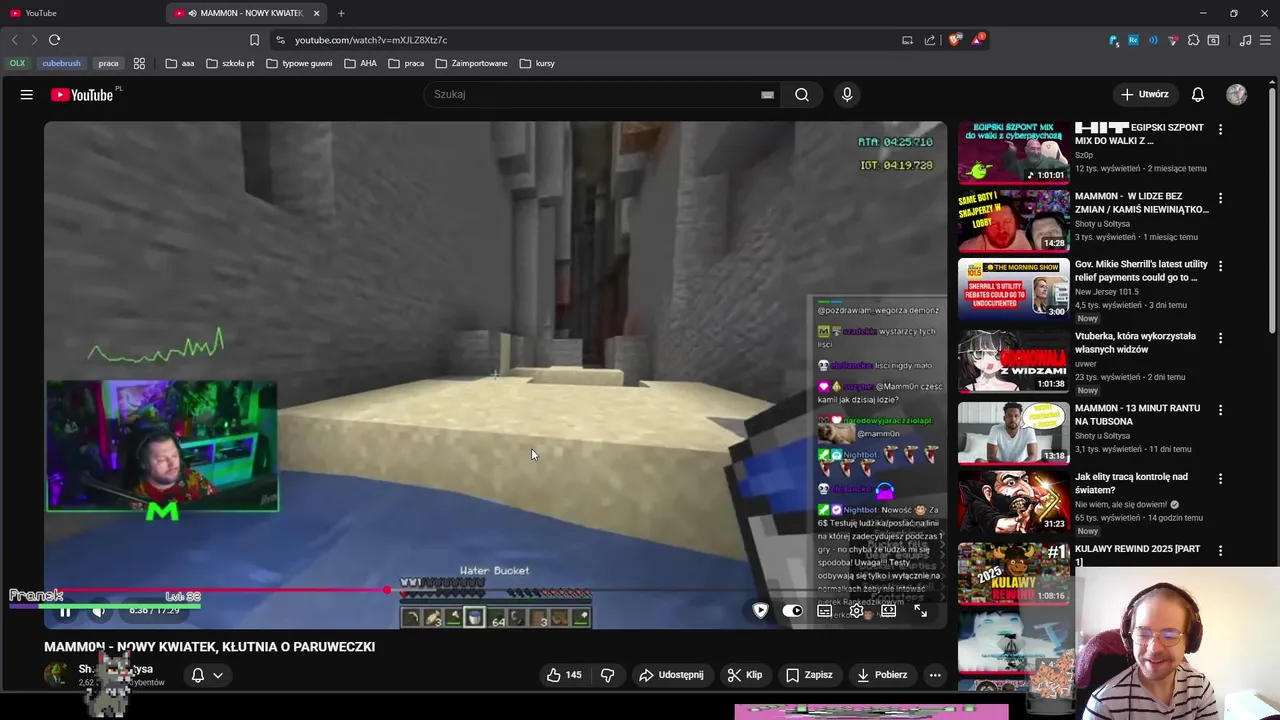Image resolution: width=1280 pixels, height=720 pixels.
Task: Open options for W LIDZE BEZ ZMIAN video
Action: tap(1220, 198)
